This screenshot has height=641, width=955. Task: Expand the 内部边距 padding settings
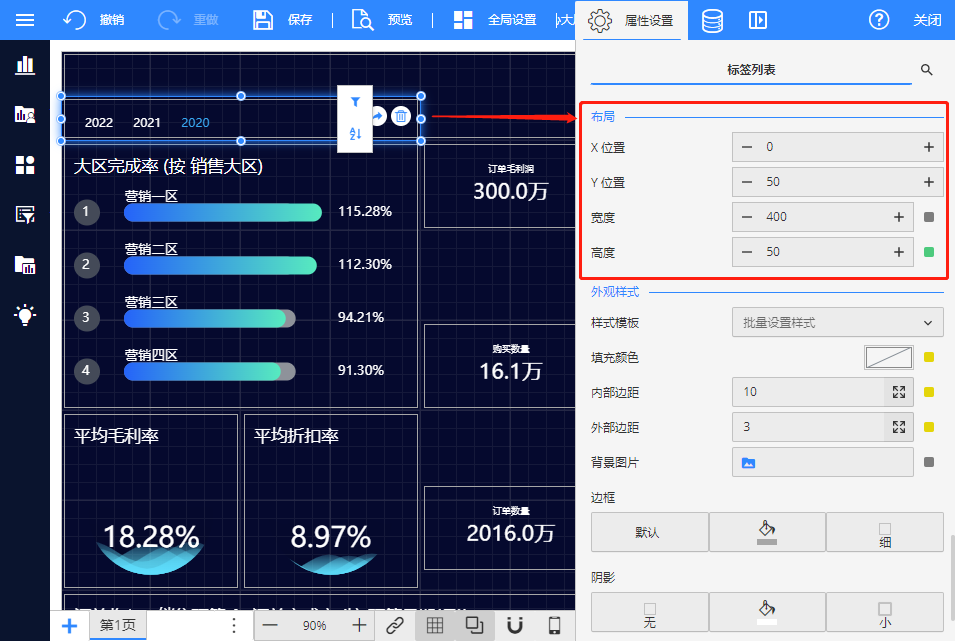pos(898,392)
